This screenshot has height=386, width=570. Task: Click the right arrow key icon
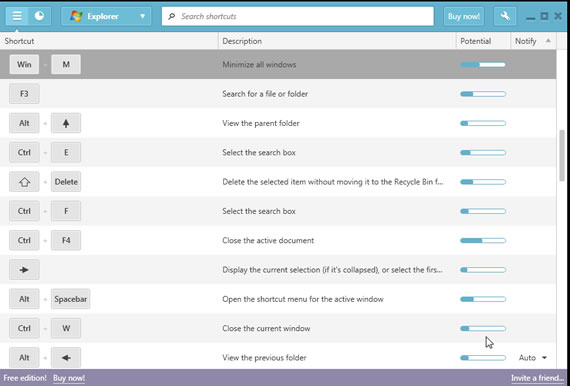(24, 270)
